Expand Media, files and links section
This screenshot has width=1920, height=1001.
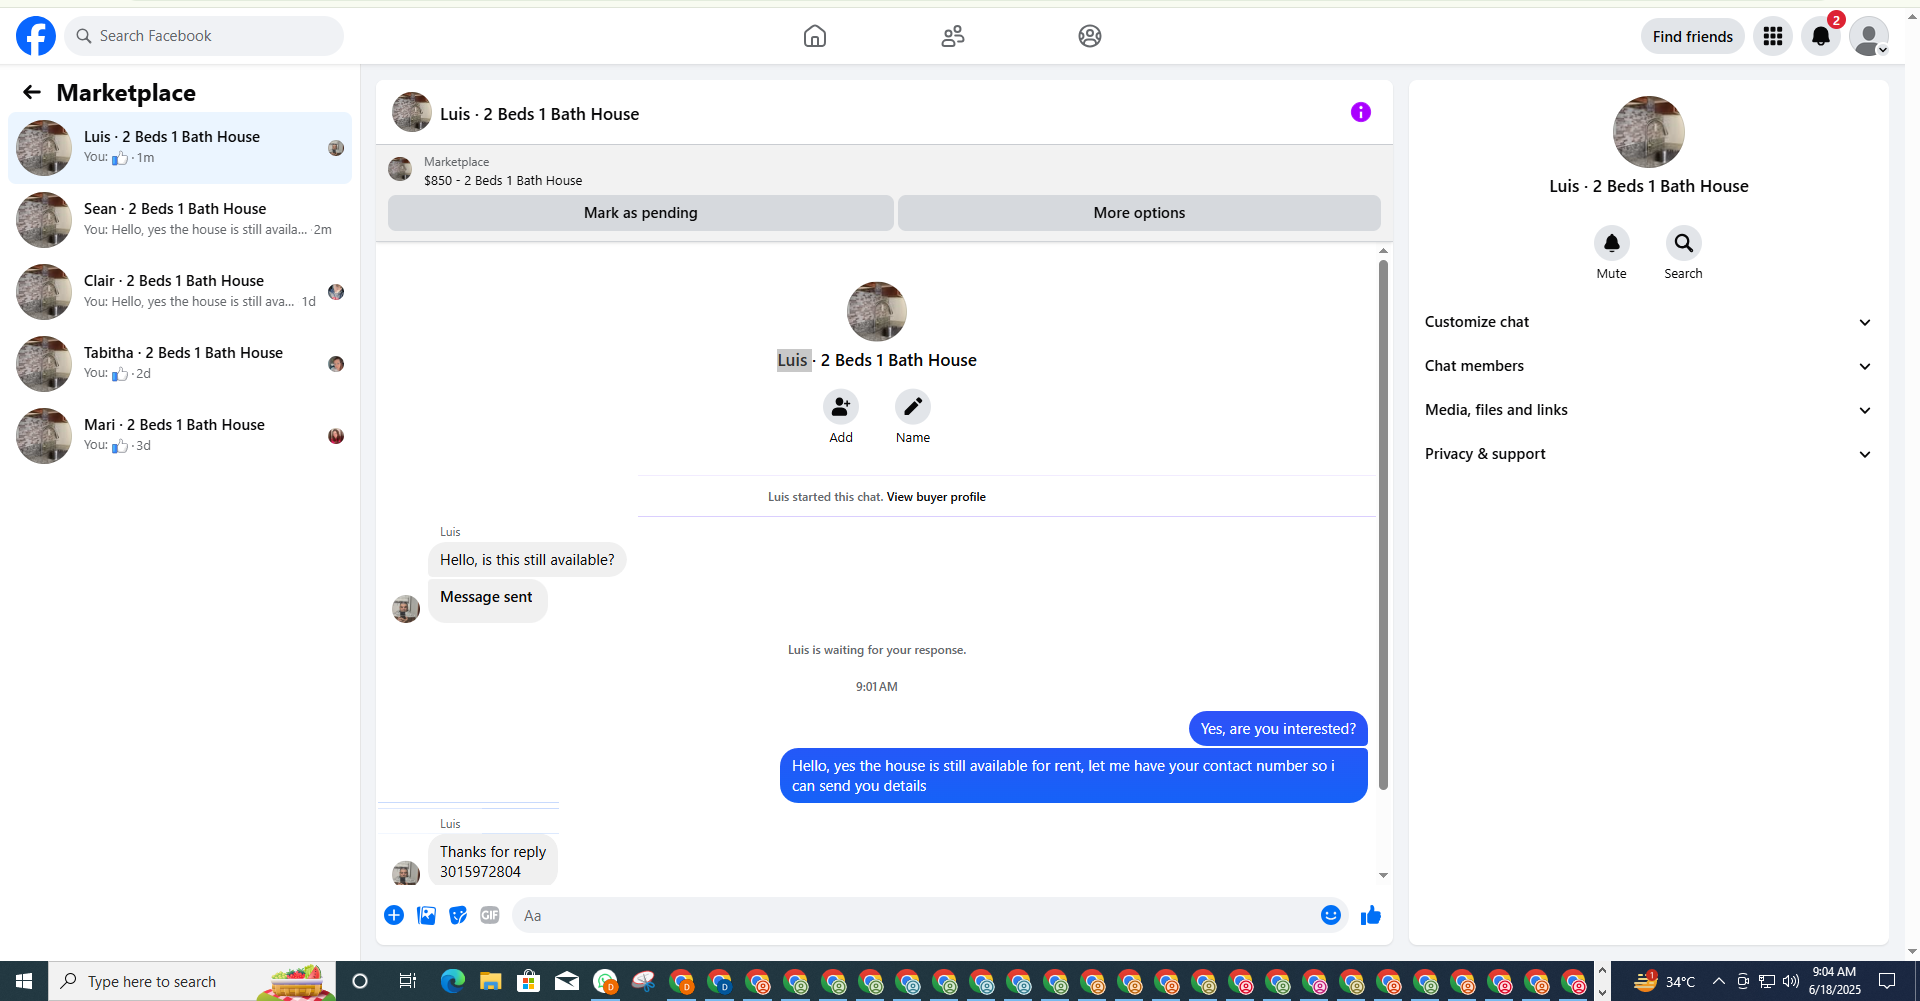click(x=1649, y=410)
